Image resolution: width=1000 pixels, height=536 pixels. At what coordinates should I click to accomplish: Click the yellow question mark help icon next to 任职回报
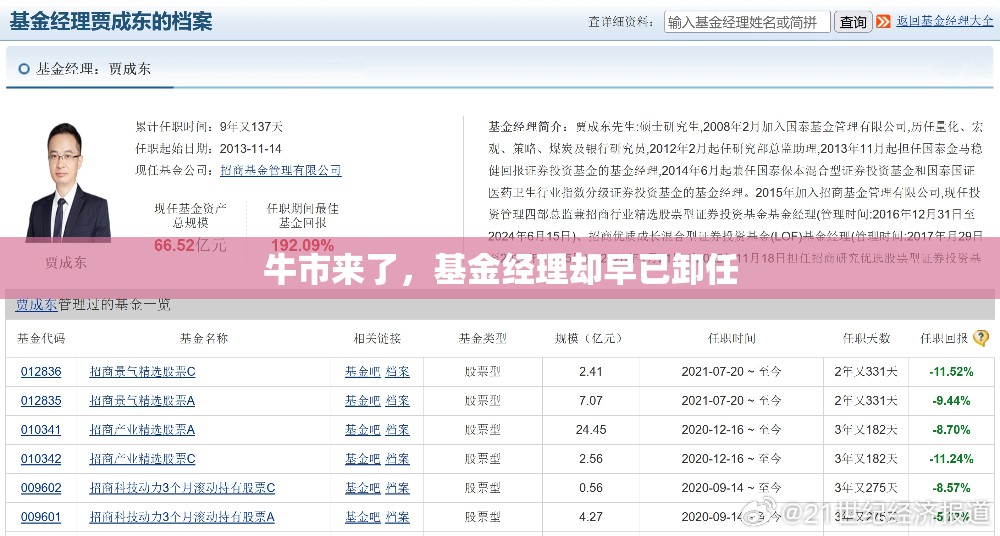coord(981,338)
